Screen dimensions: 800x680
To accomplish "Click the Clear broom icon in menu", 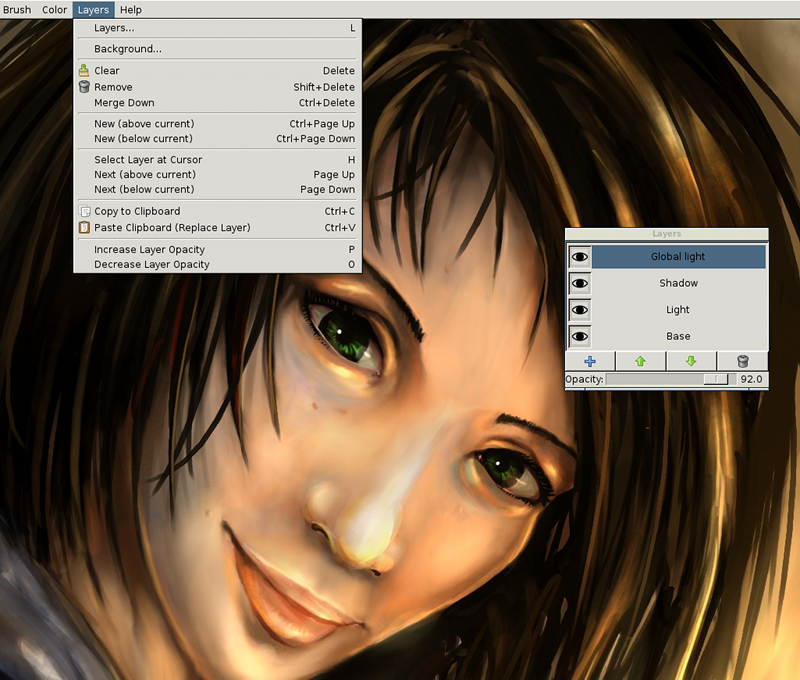I will [84, 71].
